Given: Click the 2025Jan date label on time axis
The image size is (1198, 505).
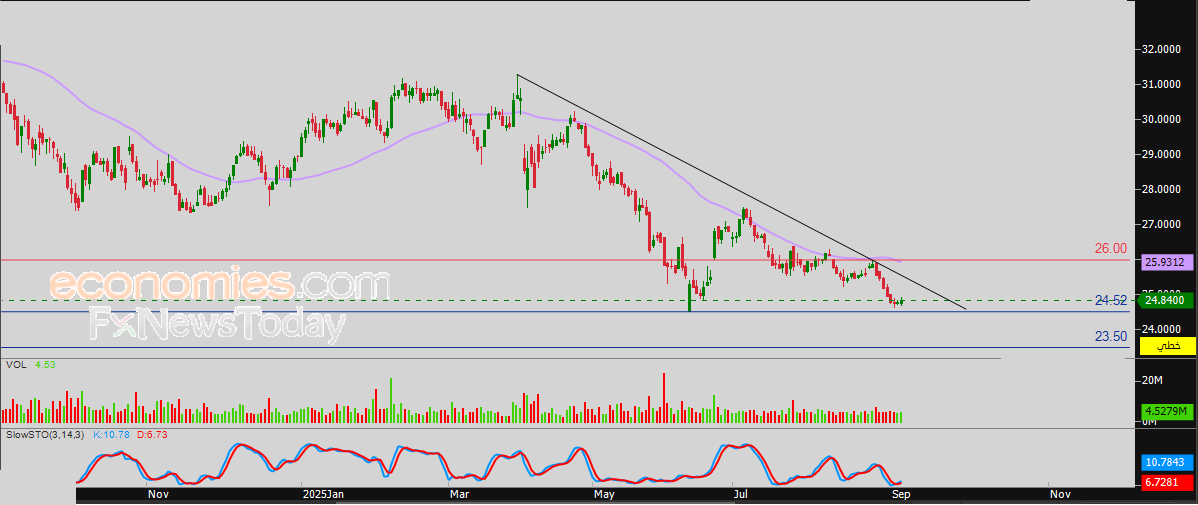Looking at the screenshot, I should pyautogui.click(x=322, y=495).
